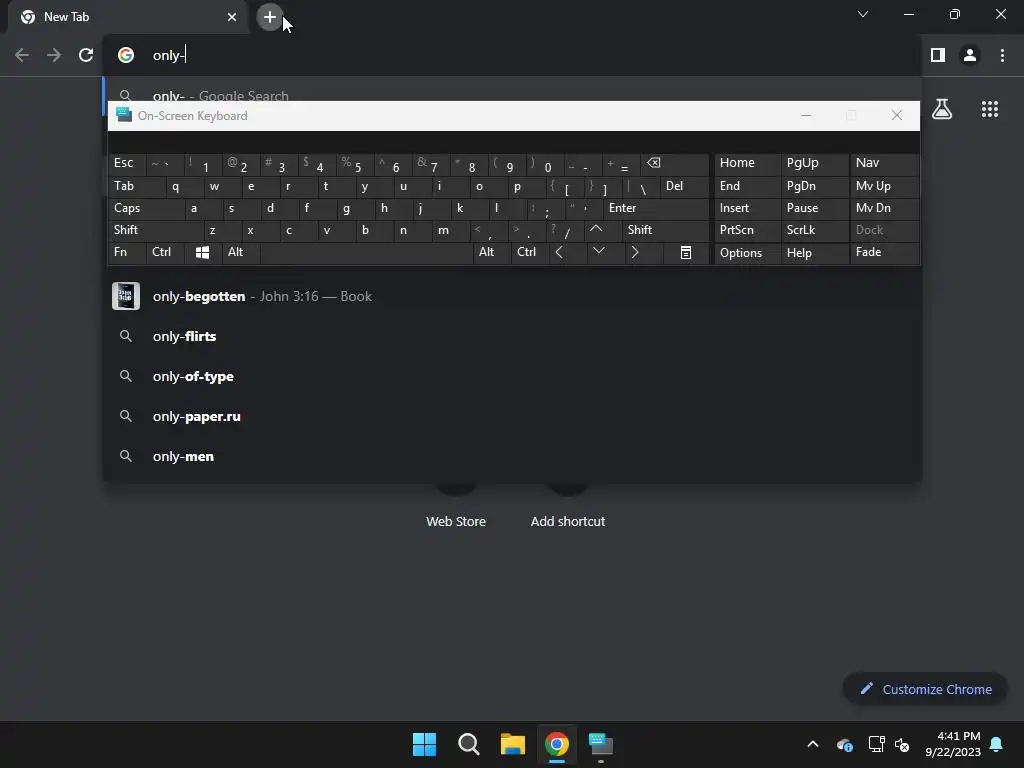Open Chrome Labs flask icon
Viewport: 1024px width, 768px height.
(x=942, y=109)
